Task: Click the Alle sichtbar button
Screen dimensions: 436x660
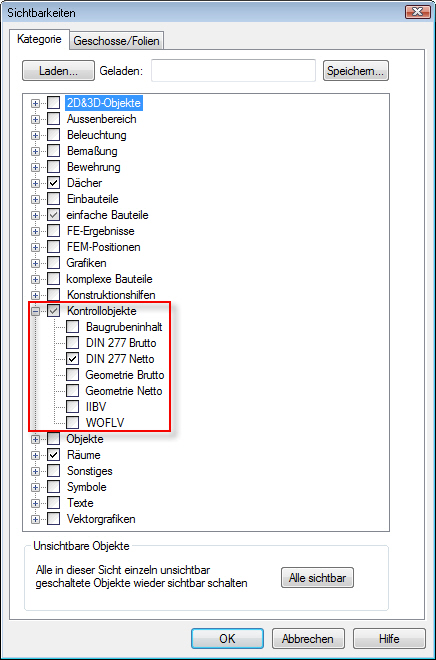Action: [317, 578]
